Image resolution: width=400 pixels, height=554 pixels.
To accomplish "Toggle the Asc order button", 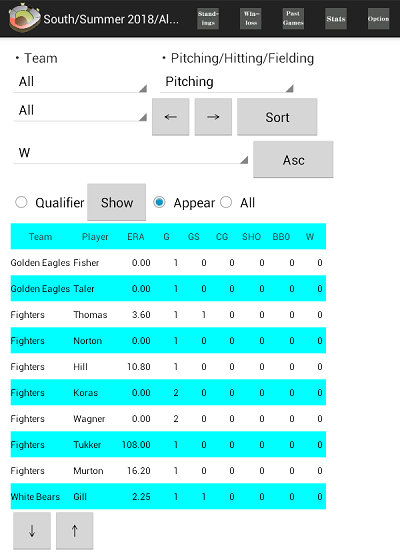I will (293, 160).
